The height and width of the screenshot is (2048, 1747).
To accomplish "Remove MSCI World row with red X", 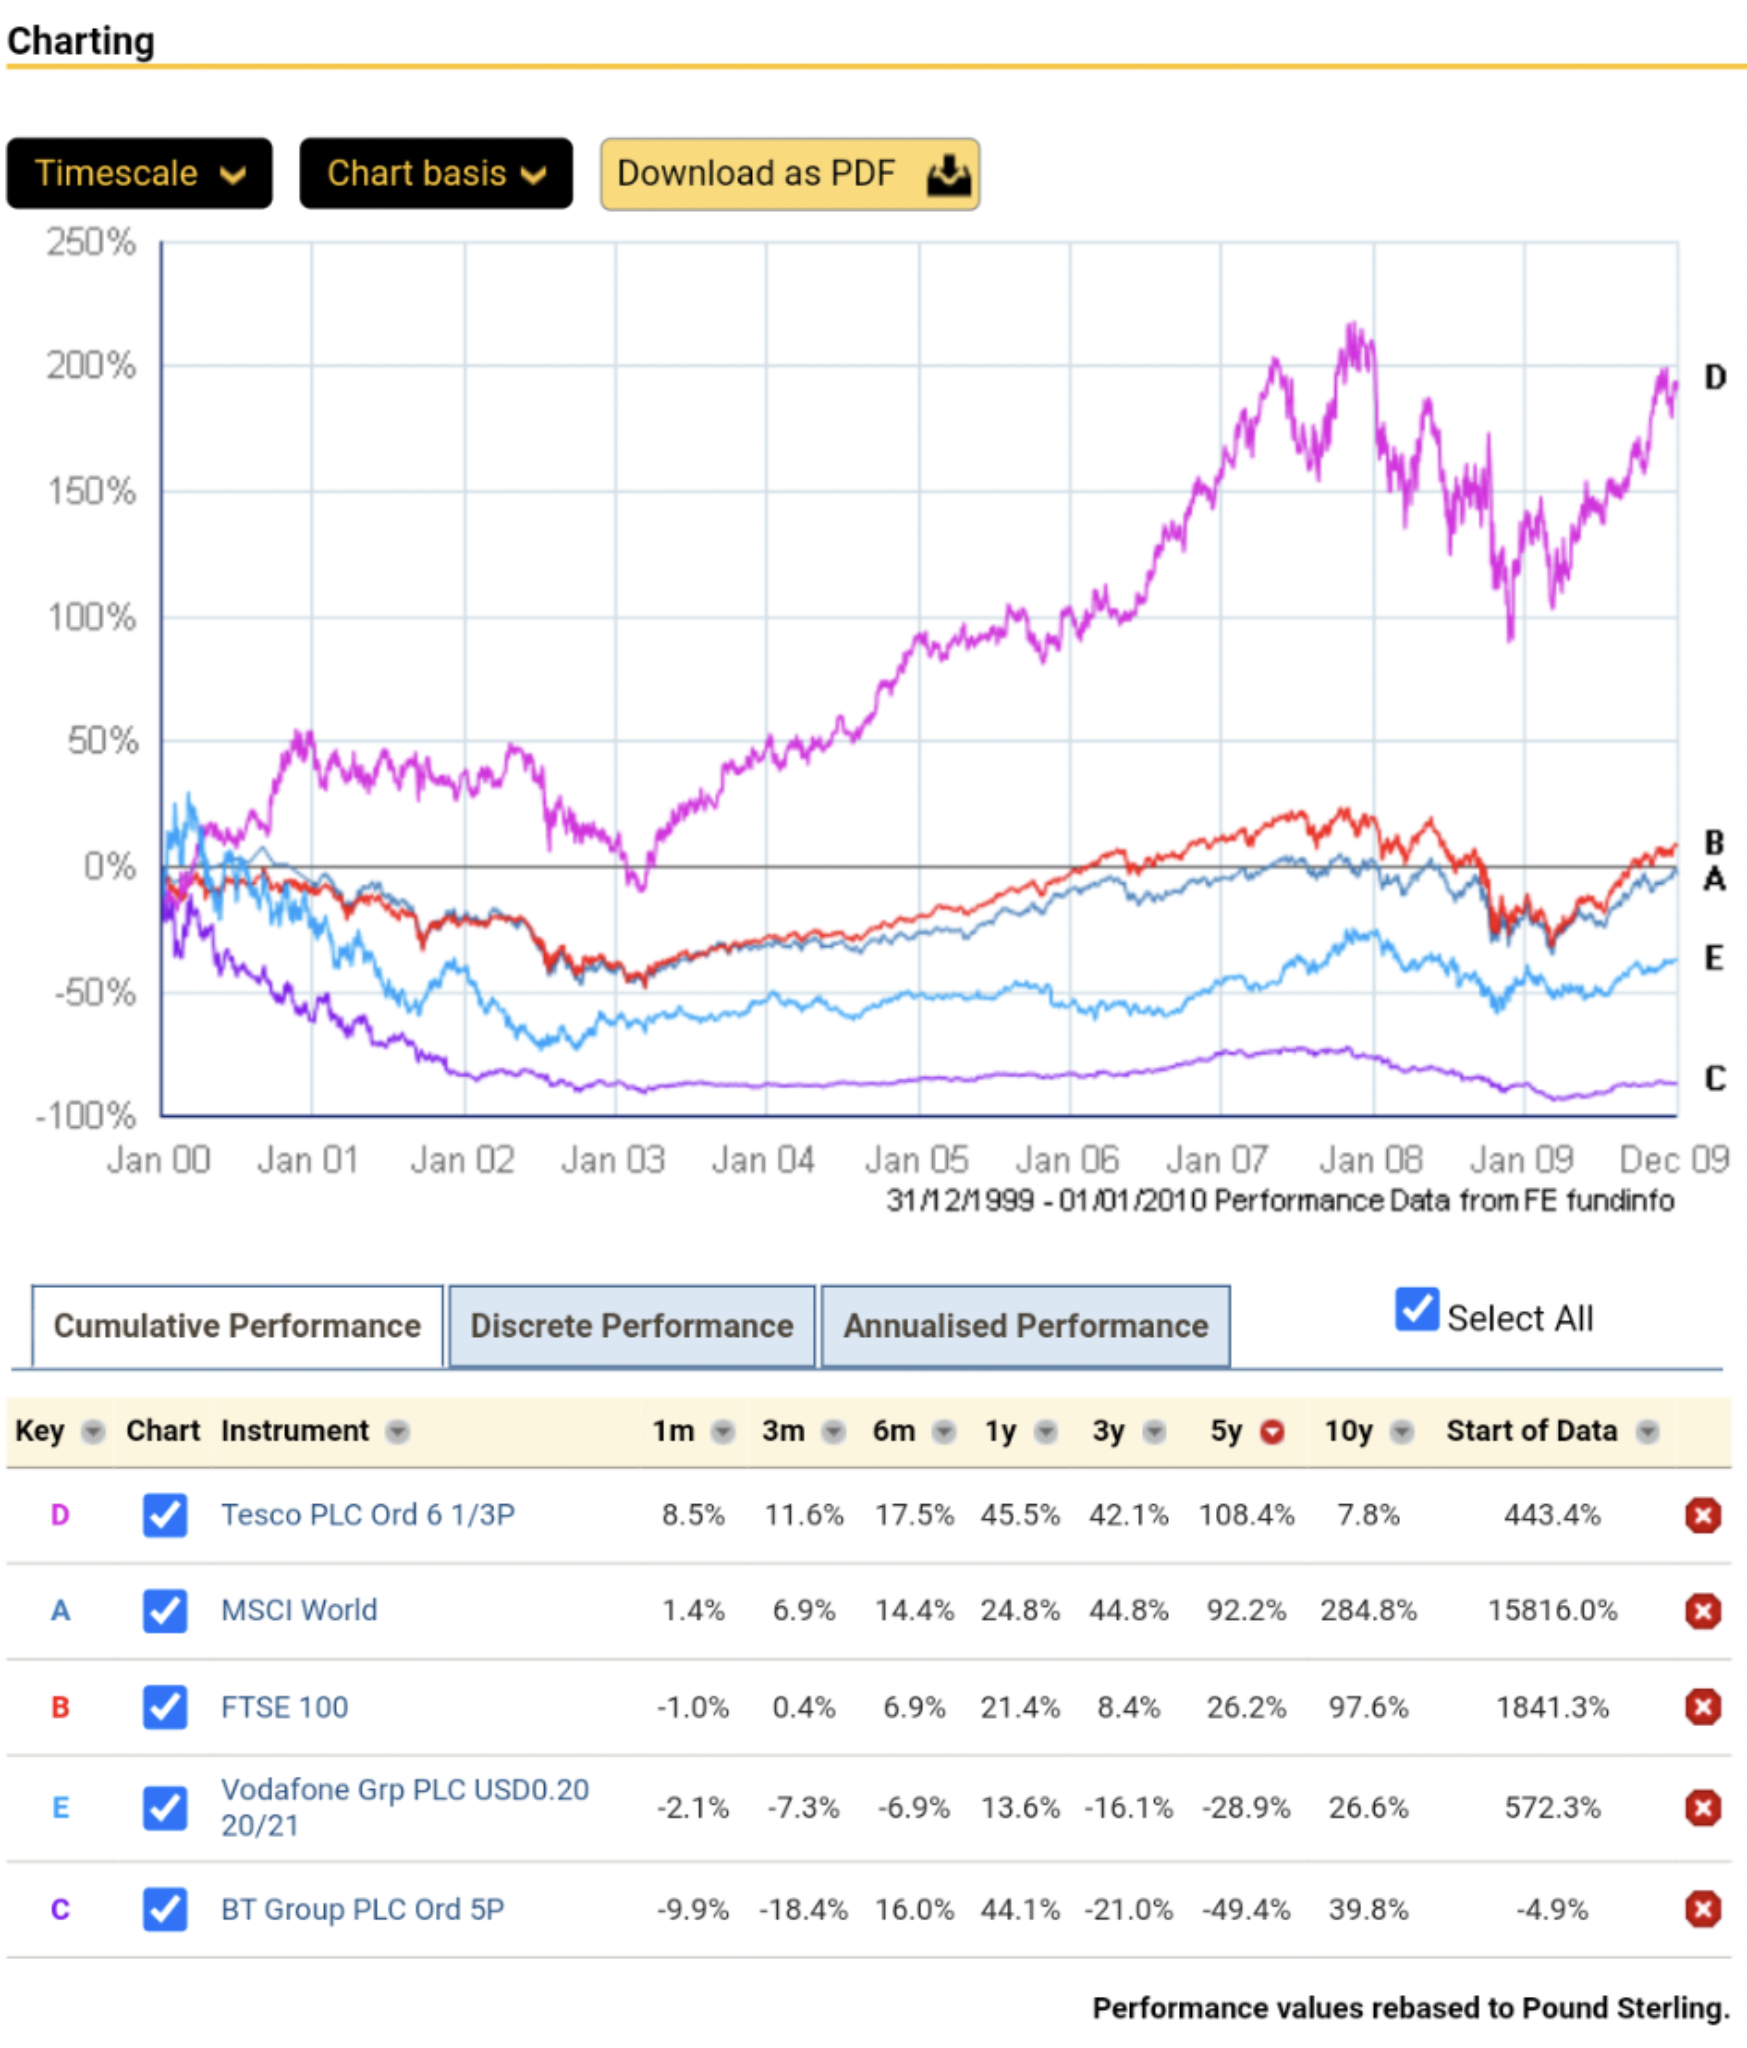I will click(1702, 1611).
